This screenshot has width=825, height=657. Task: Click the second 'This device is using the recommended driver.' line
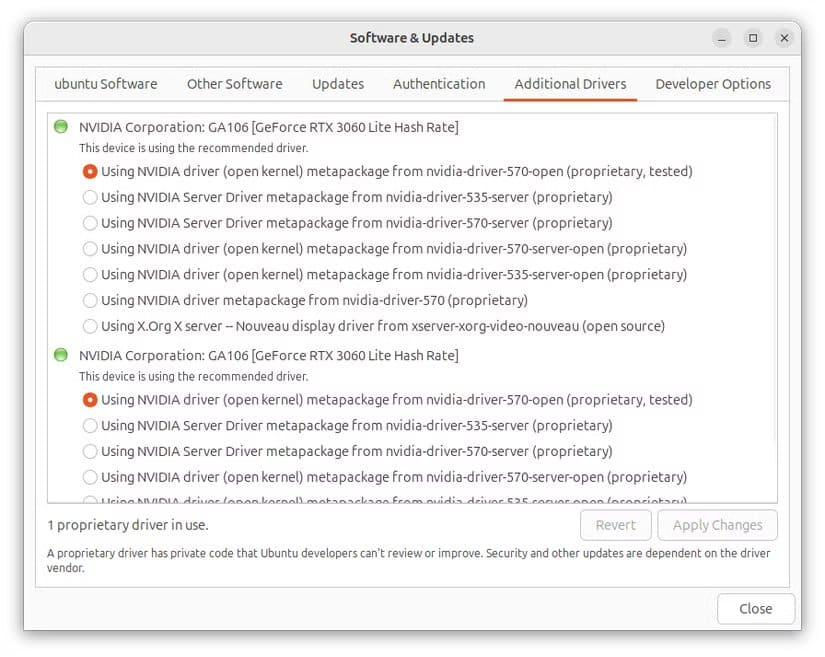pos(194,377)
